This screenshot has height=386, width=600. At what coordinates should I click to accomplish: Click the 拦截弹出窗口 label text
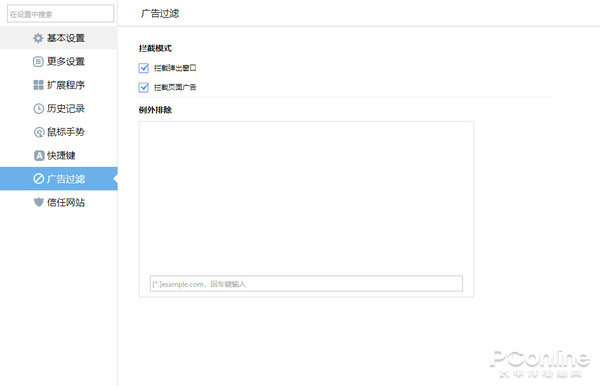coord(175,68)
